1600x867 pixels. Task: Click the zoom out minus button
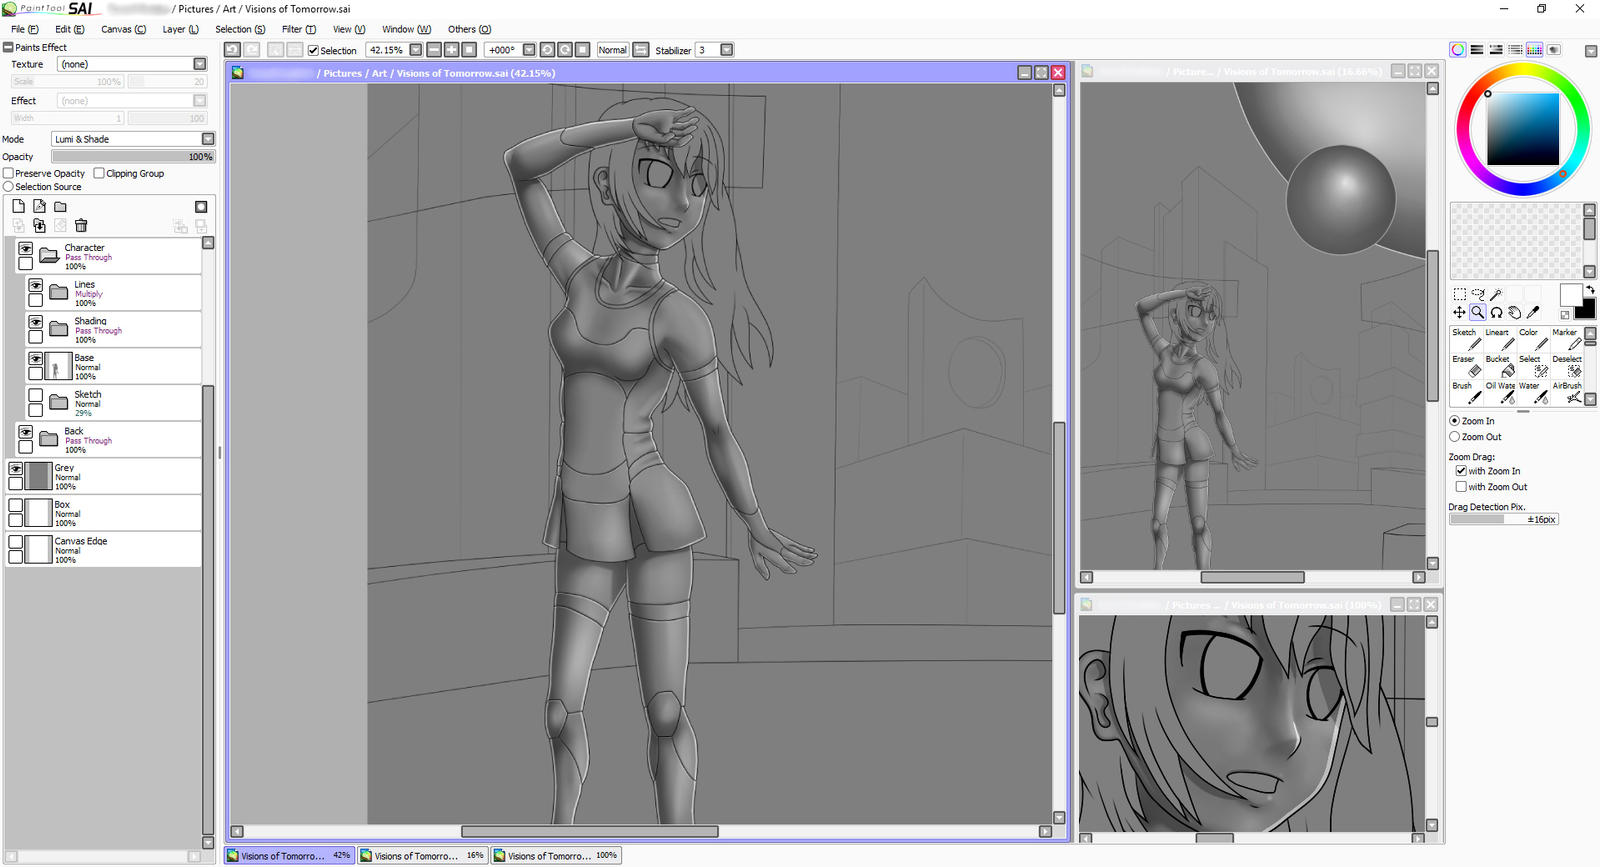coord(434,49)
